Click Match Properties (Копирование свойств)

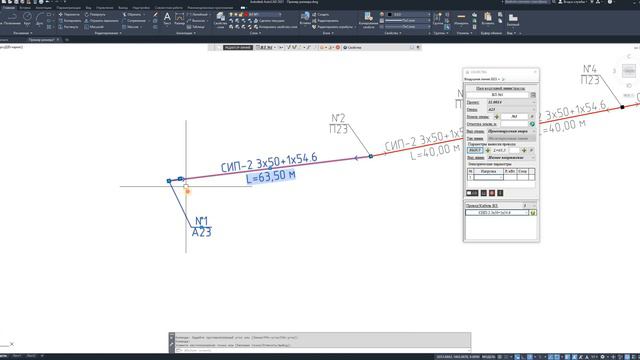pyautogui.click(x=368, y=20)
